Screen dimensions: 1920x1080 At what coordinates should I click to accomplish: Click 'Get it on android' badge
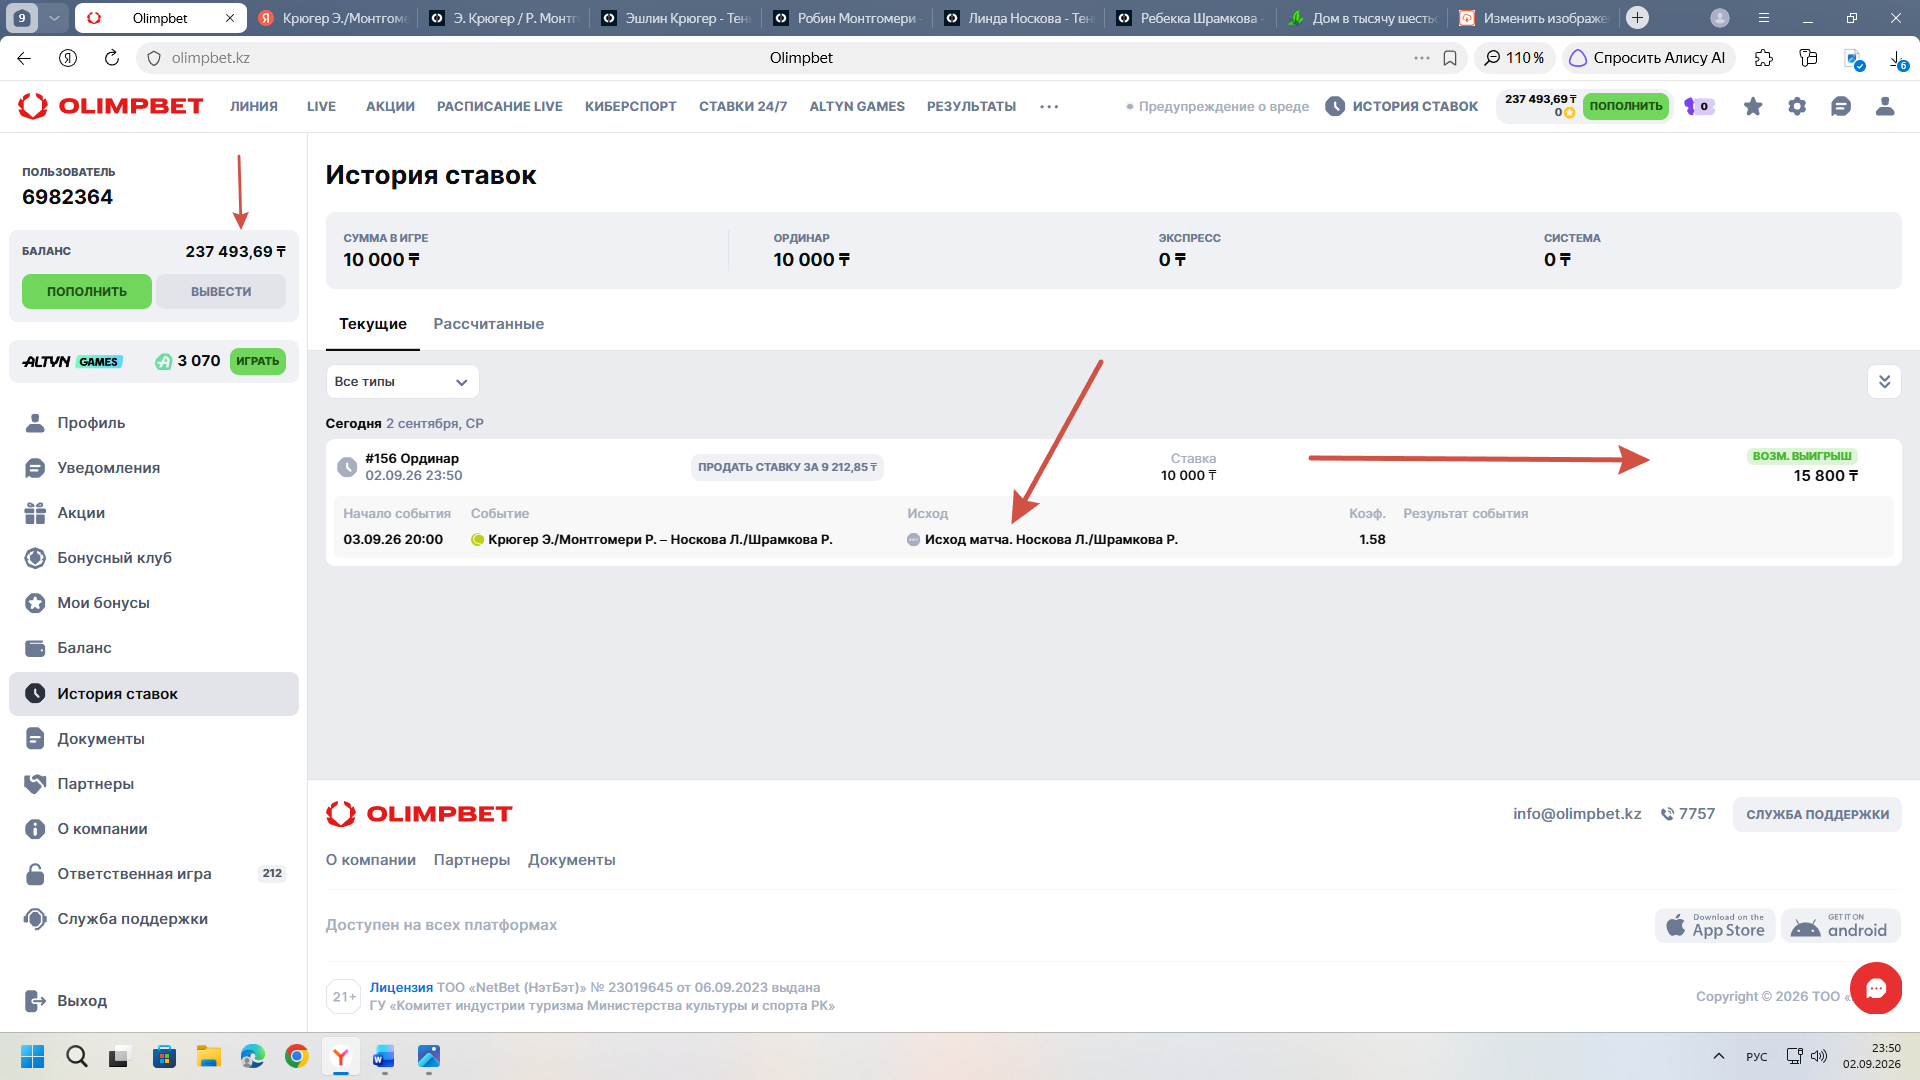click(x=1841, y=926)
